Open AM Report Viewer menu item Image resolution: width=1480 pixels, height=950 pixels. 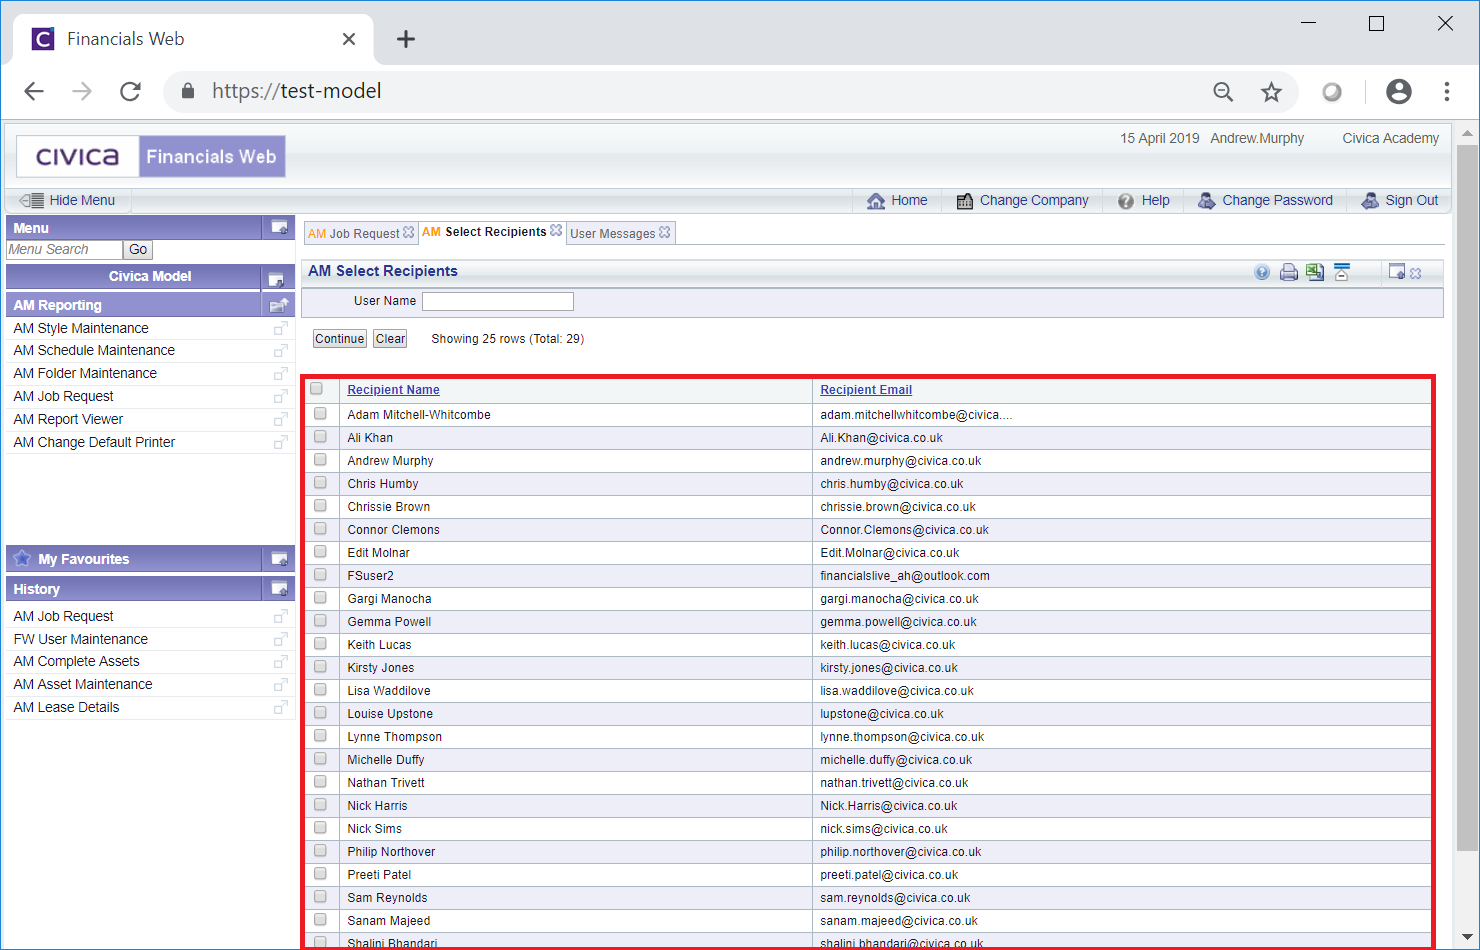(68, 420)
